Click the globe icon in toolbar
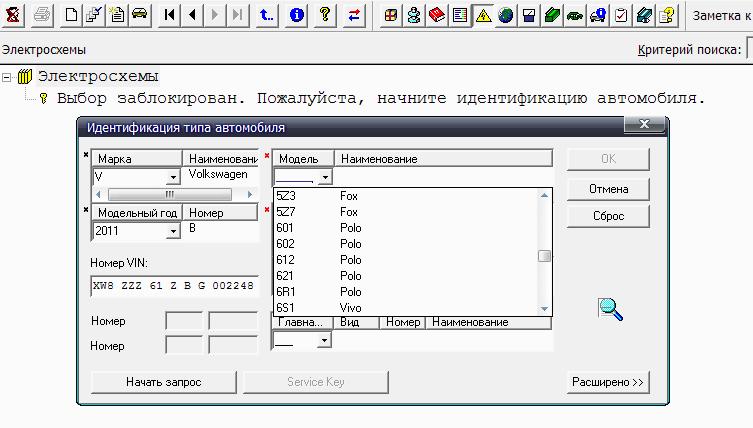Screen dimensions: 753x428 pyautogui.click(x=506, y=15)
